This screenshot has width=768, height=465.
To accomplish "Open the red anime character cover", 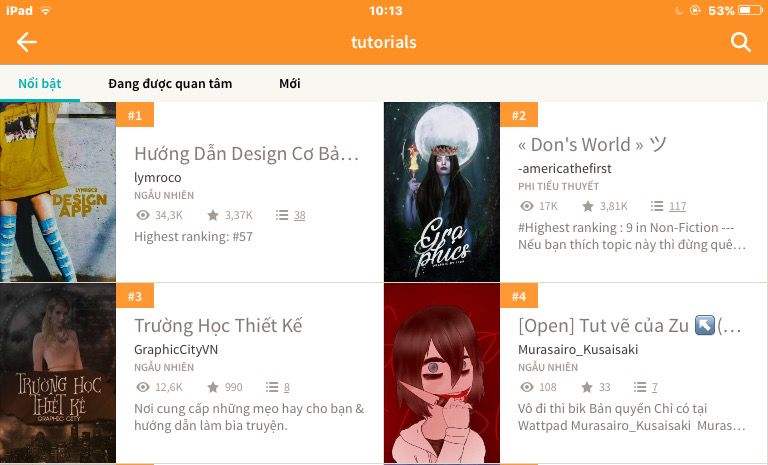I will click(x=442, y=373).
